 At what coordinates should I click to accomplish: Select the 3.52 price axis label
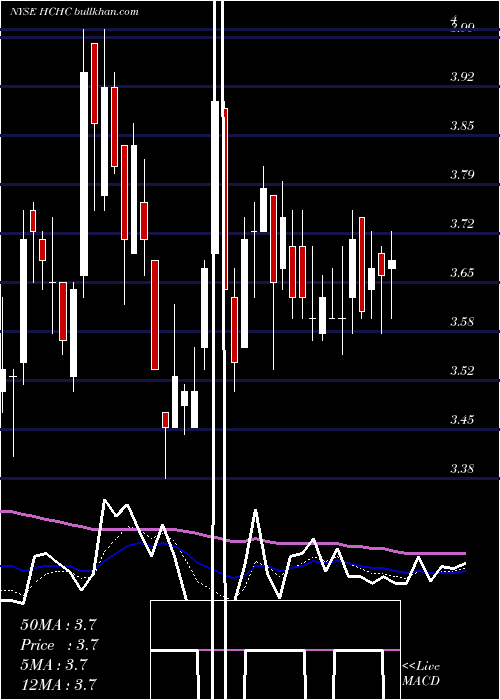click(x=462, y=370)
